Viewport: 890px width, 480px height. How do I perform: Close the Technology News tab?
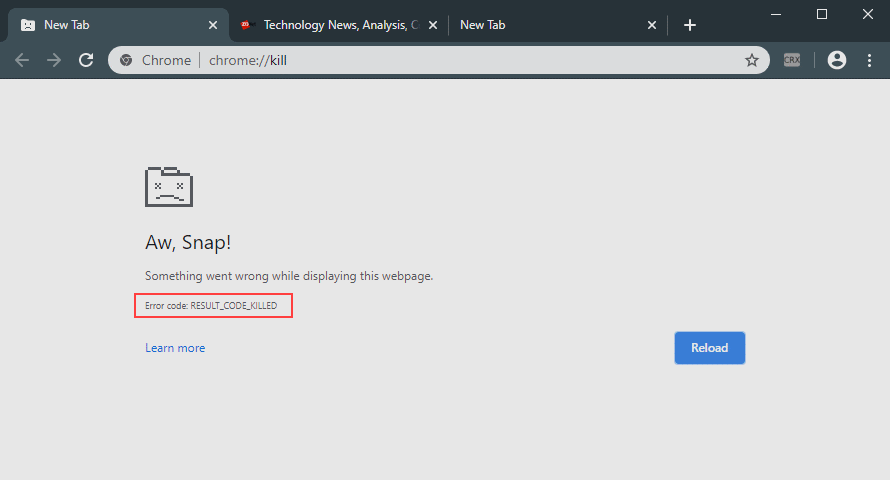point(433,25)
